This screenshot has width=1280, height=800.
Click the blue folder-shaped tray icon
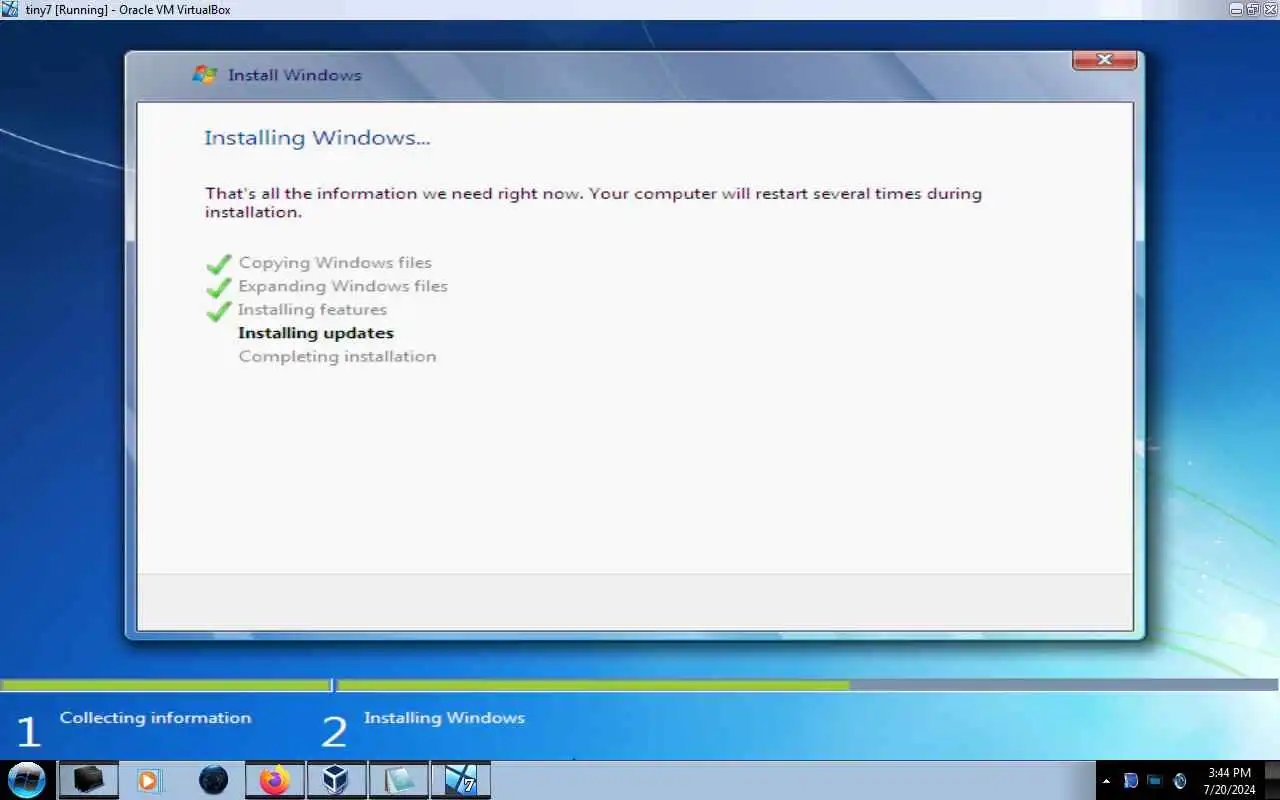tap(1155, 780)
